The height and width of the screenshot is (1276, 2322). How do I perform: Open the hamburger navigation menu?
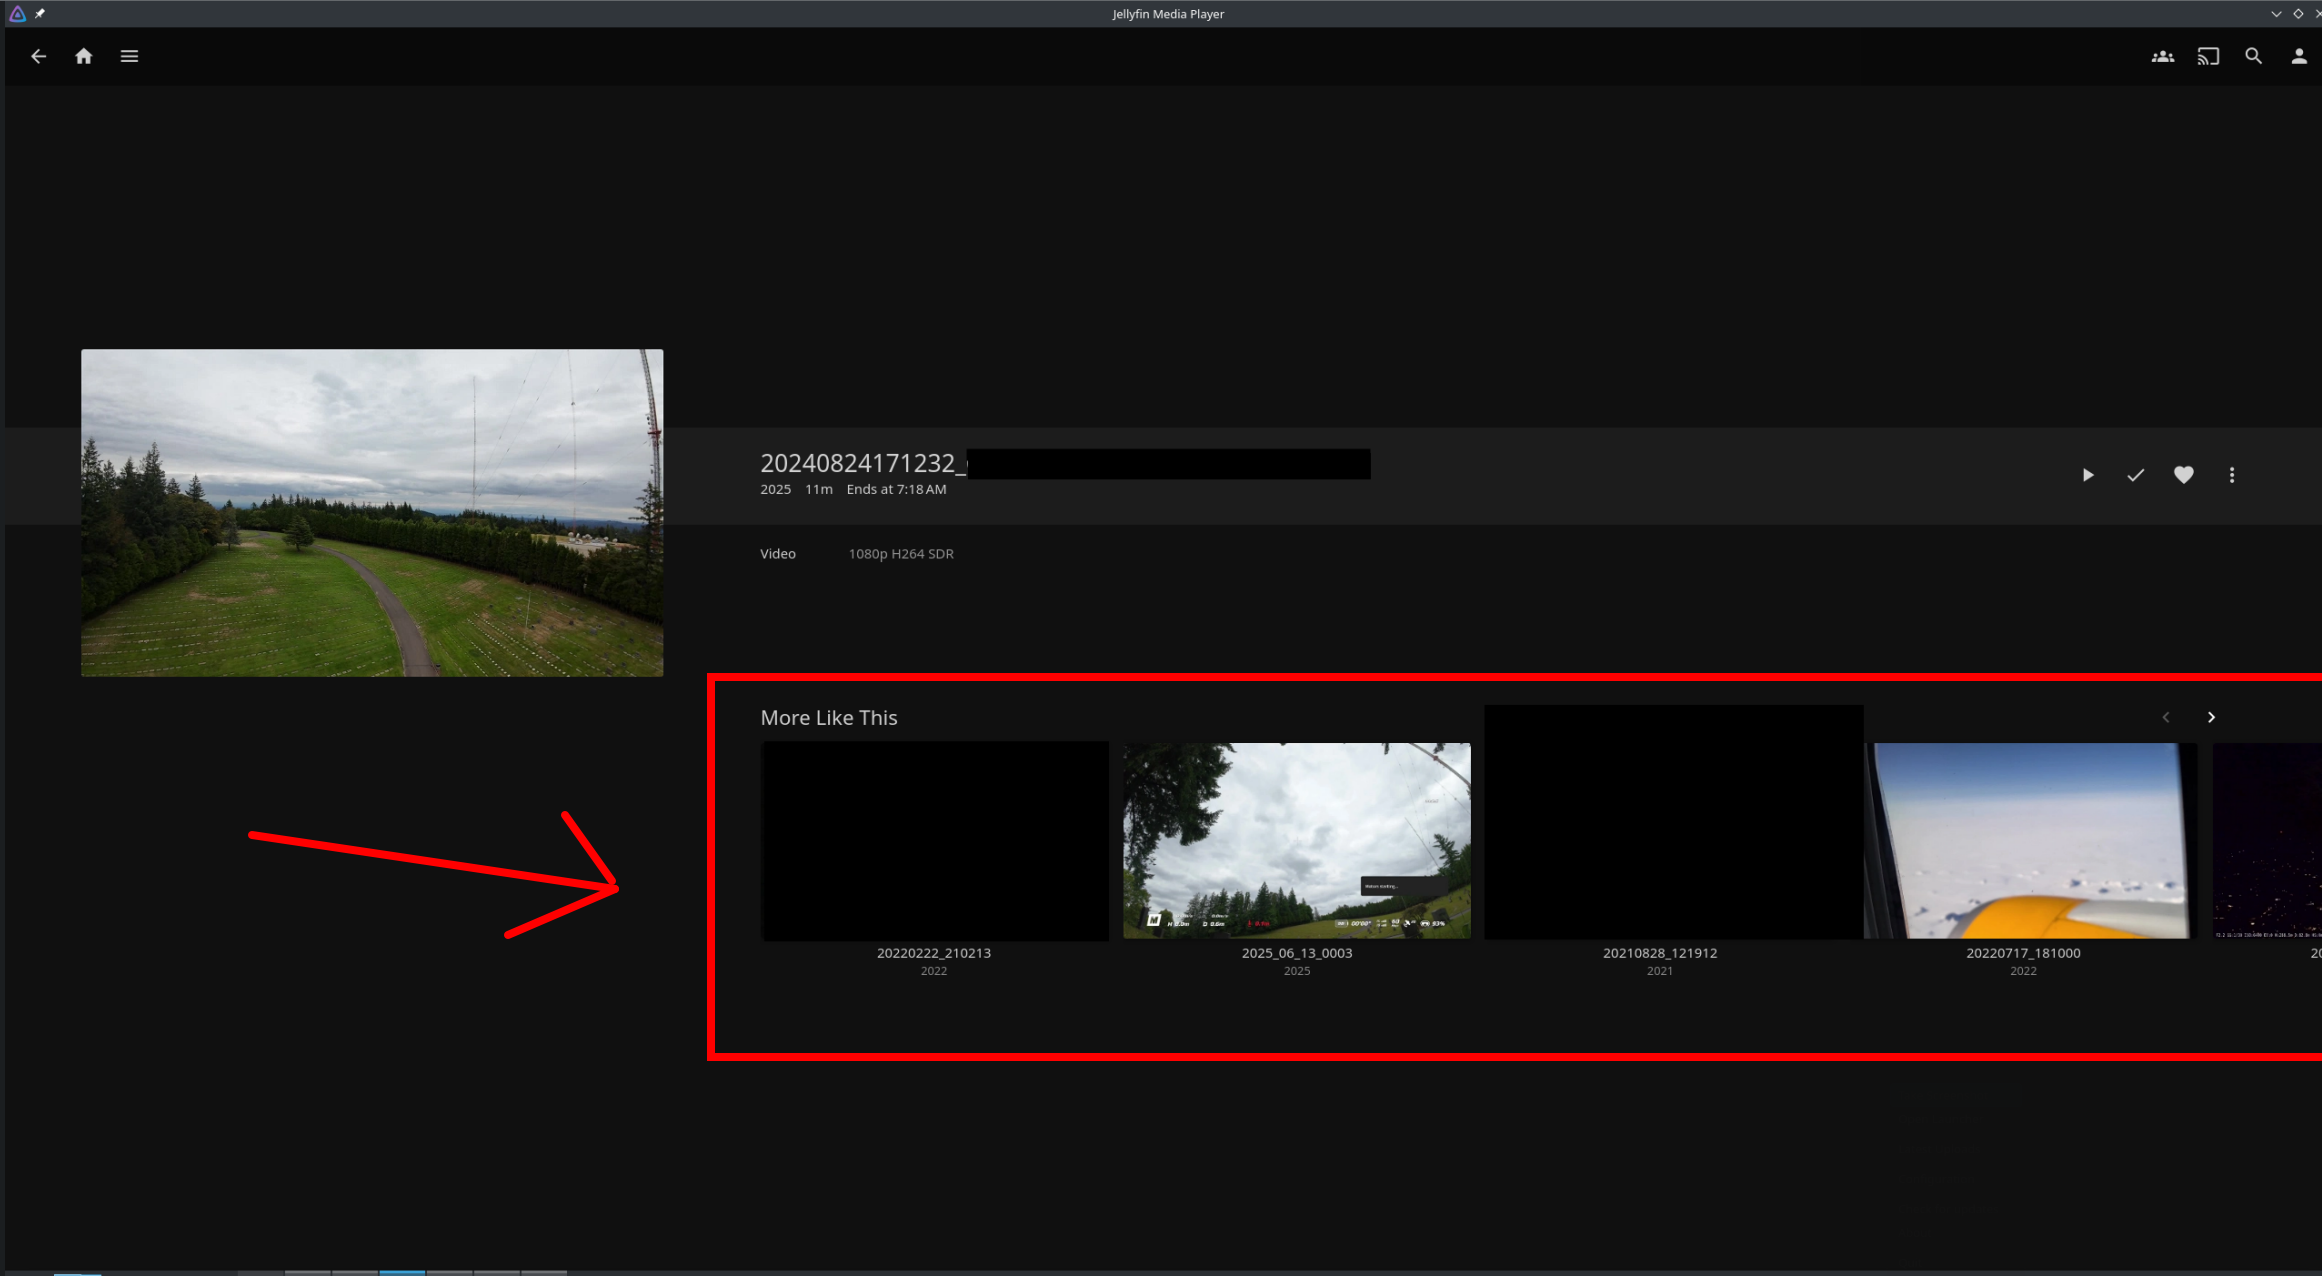tap(129, 56)
